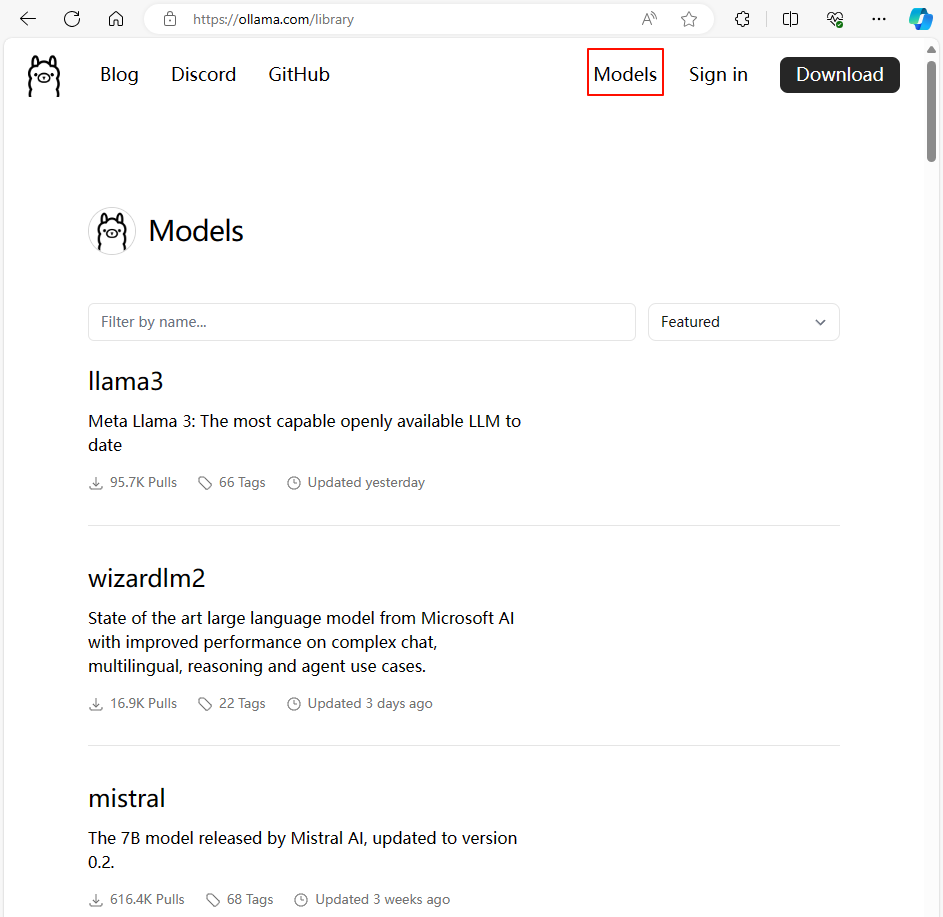Image resolution: width=943 pixels, height=917 pixels.
Task: Open browser Settings and more menu
Action: (879, 19)
